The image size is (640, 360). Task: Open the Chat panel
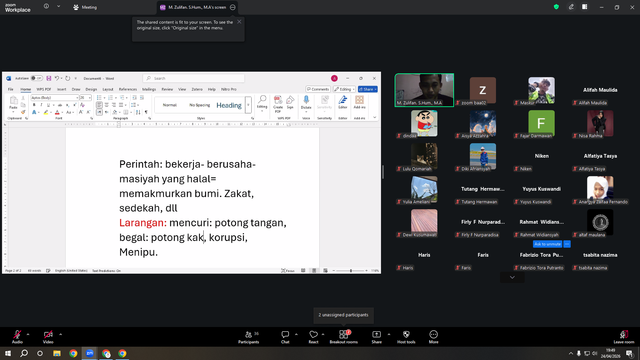tap(285, 337)
